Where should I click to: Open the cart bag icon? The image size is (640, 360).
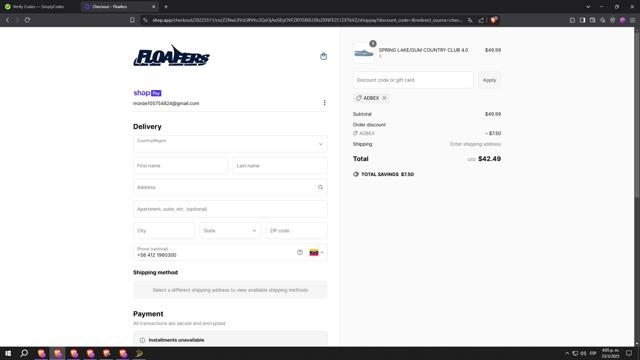pos(323,56)
